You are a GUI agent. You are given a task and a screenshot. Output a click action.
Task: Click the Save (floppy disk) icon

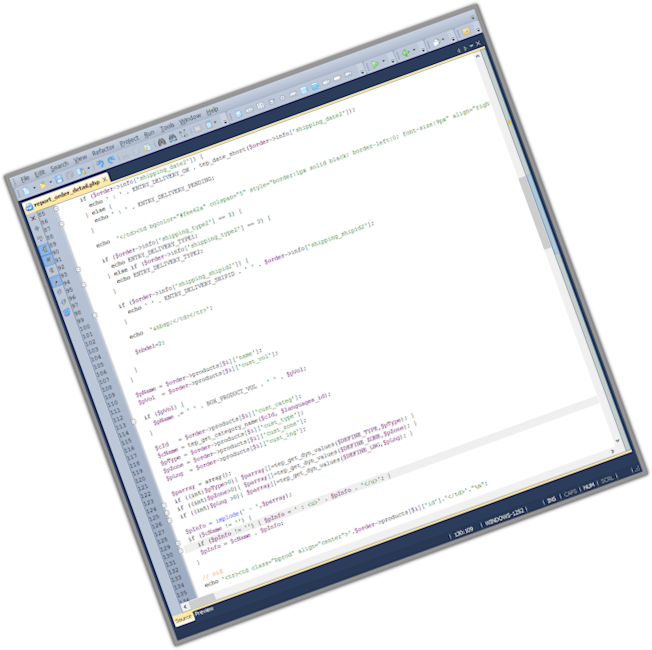pyautogui.click(x=59, y=179)
